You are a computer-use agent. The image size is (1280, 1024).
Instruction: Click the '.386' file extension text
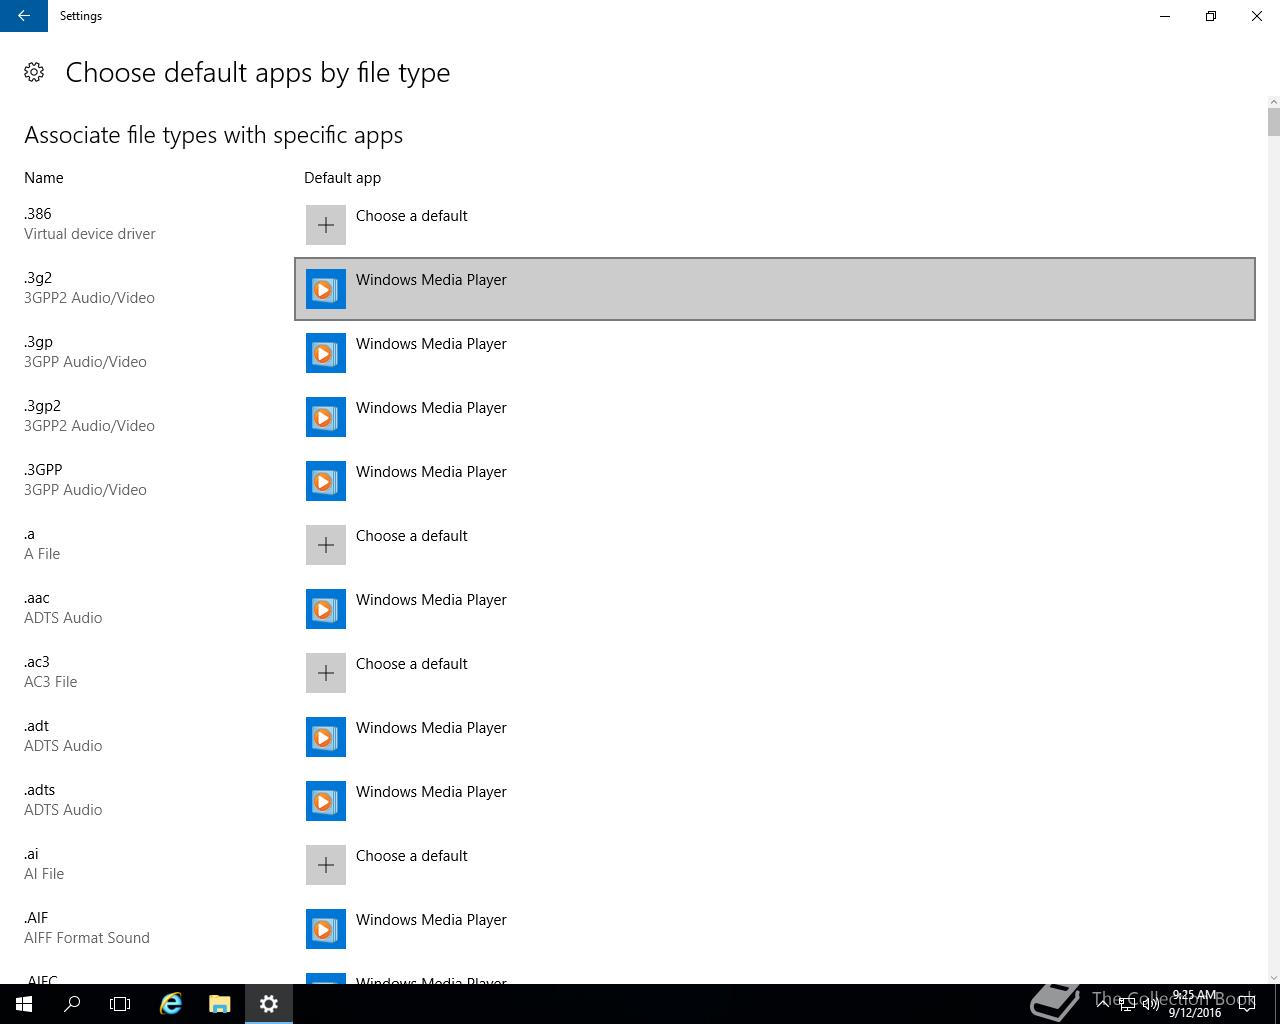pos(38,214)
